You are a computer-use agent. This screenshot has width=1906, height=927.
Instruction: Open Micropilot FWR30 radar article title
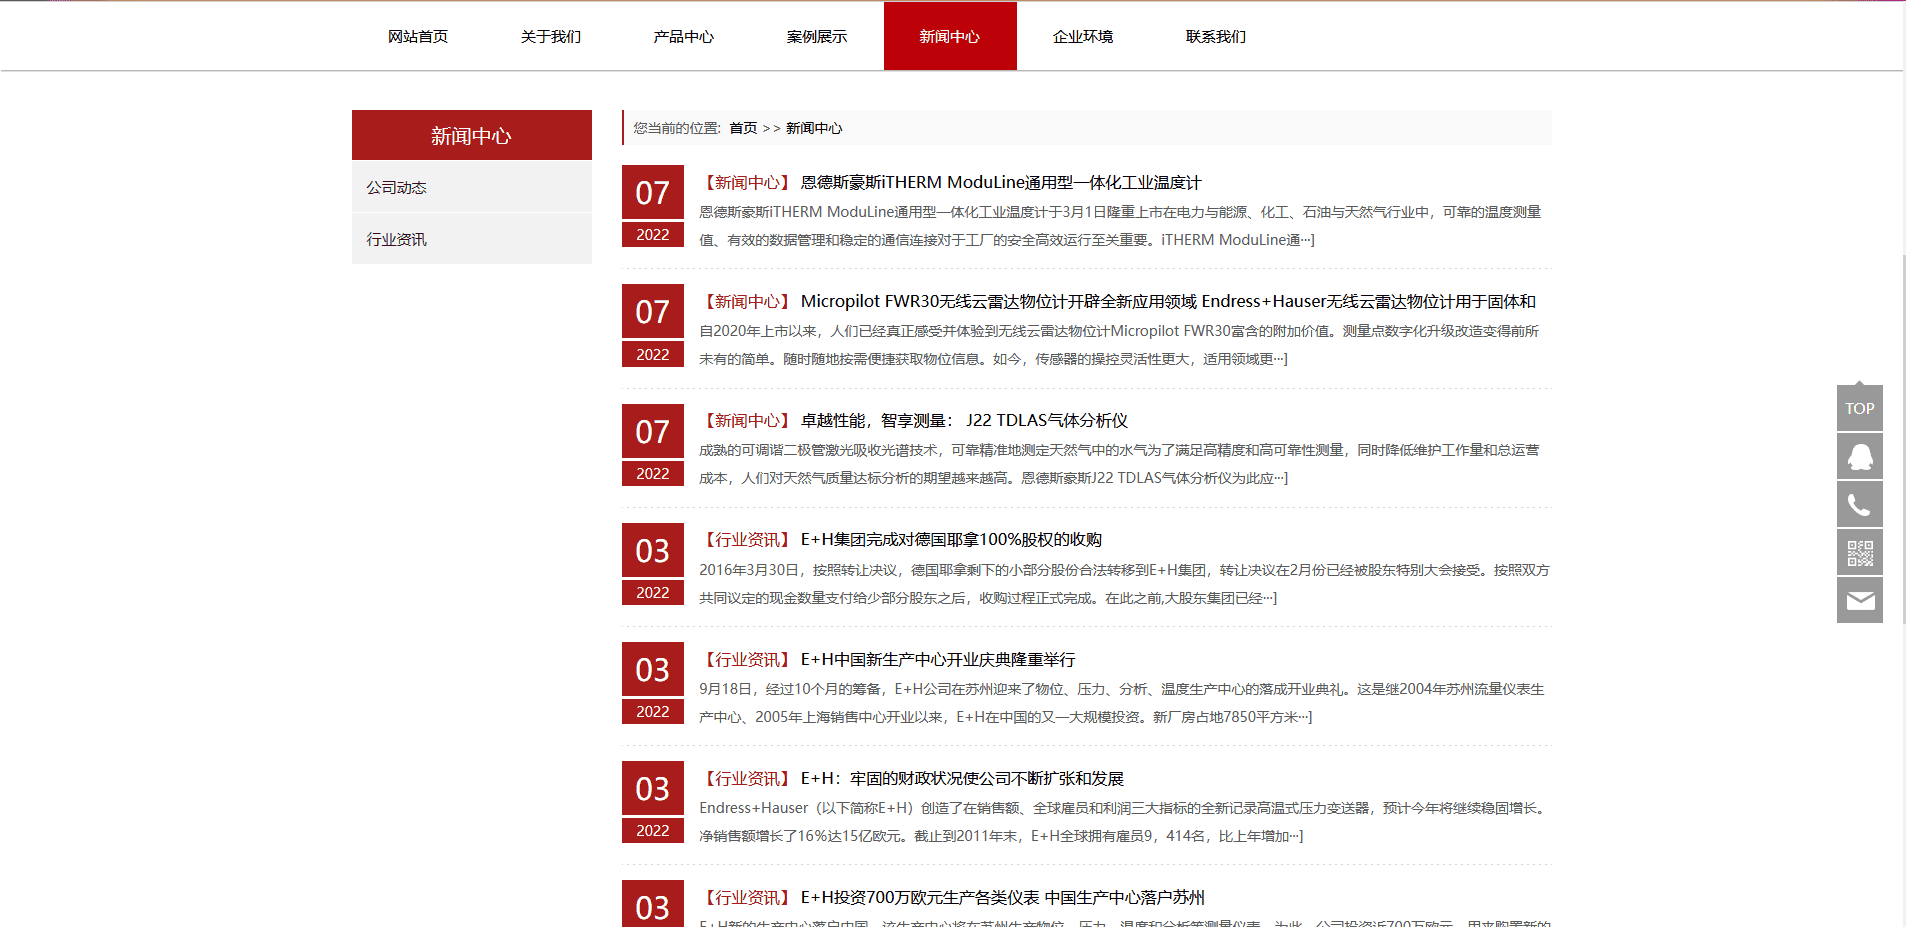coord(1167,302)
